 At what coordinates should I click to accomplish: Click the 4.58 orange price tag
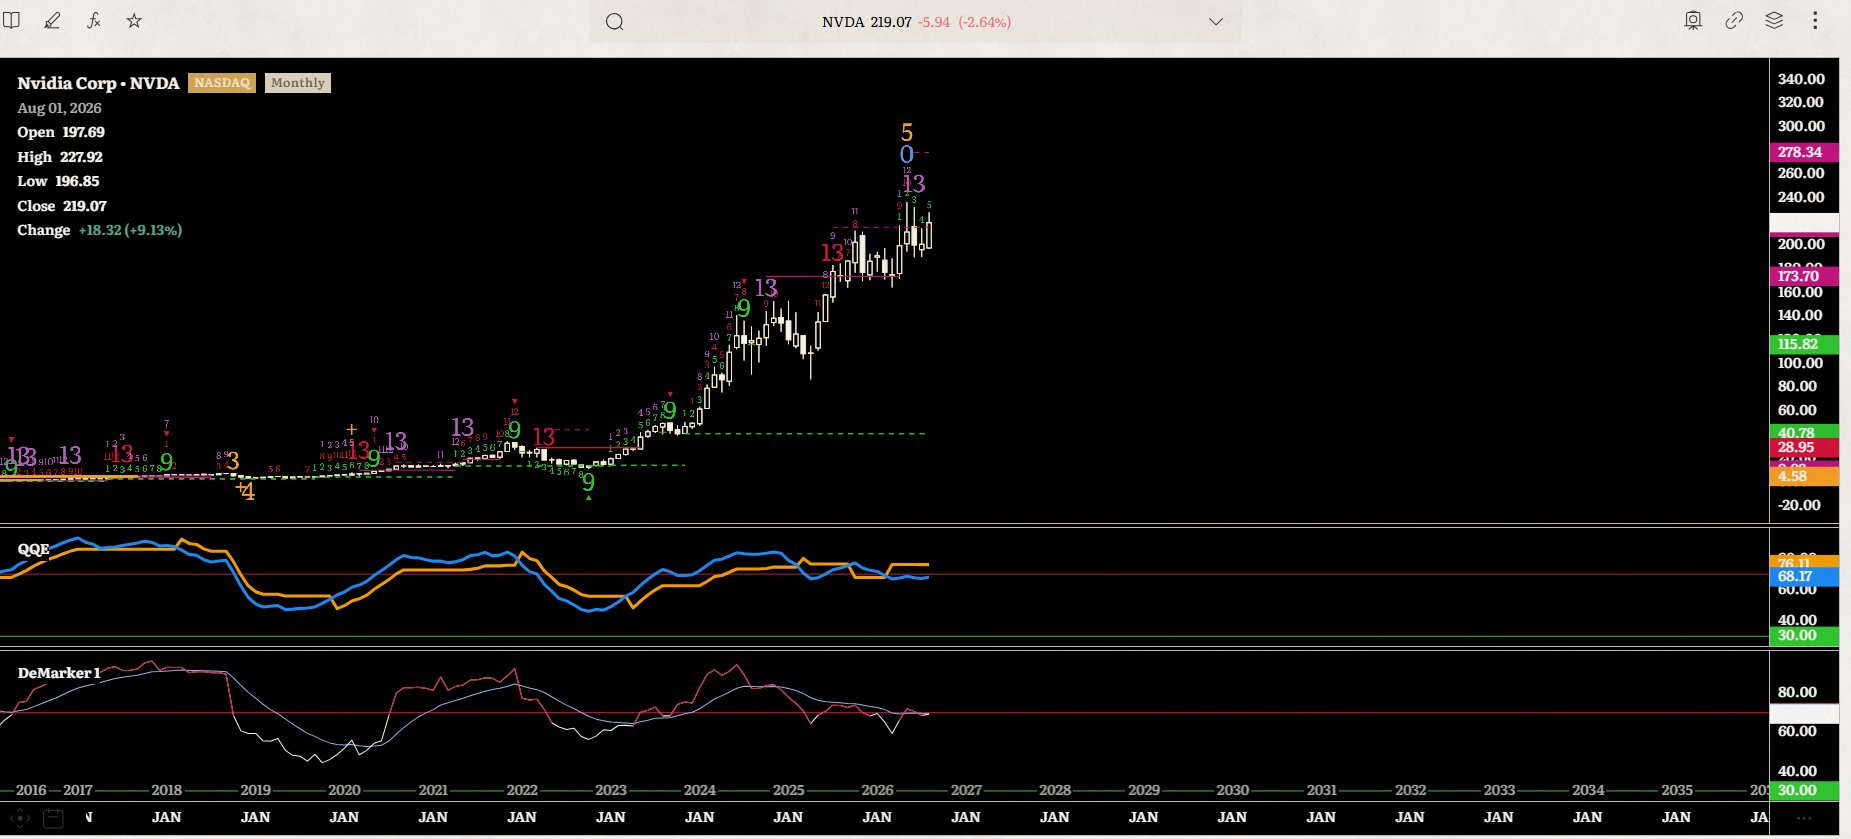pyautogui.click(x=1803, y=476)
